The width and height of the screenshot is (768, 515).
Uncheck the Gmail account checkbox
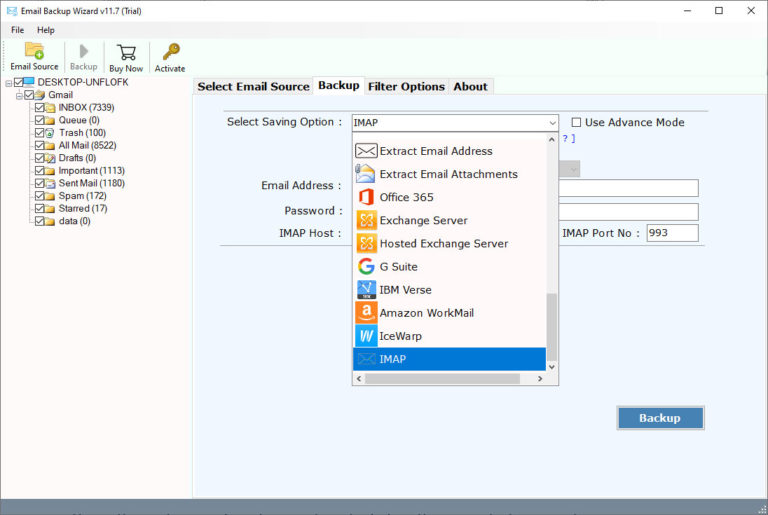tap(29, 95)
